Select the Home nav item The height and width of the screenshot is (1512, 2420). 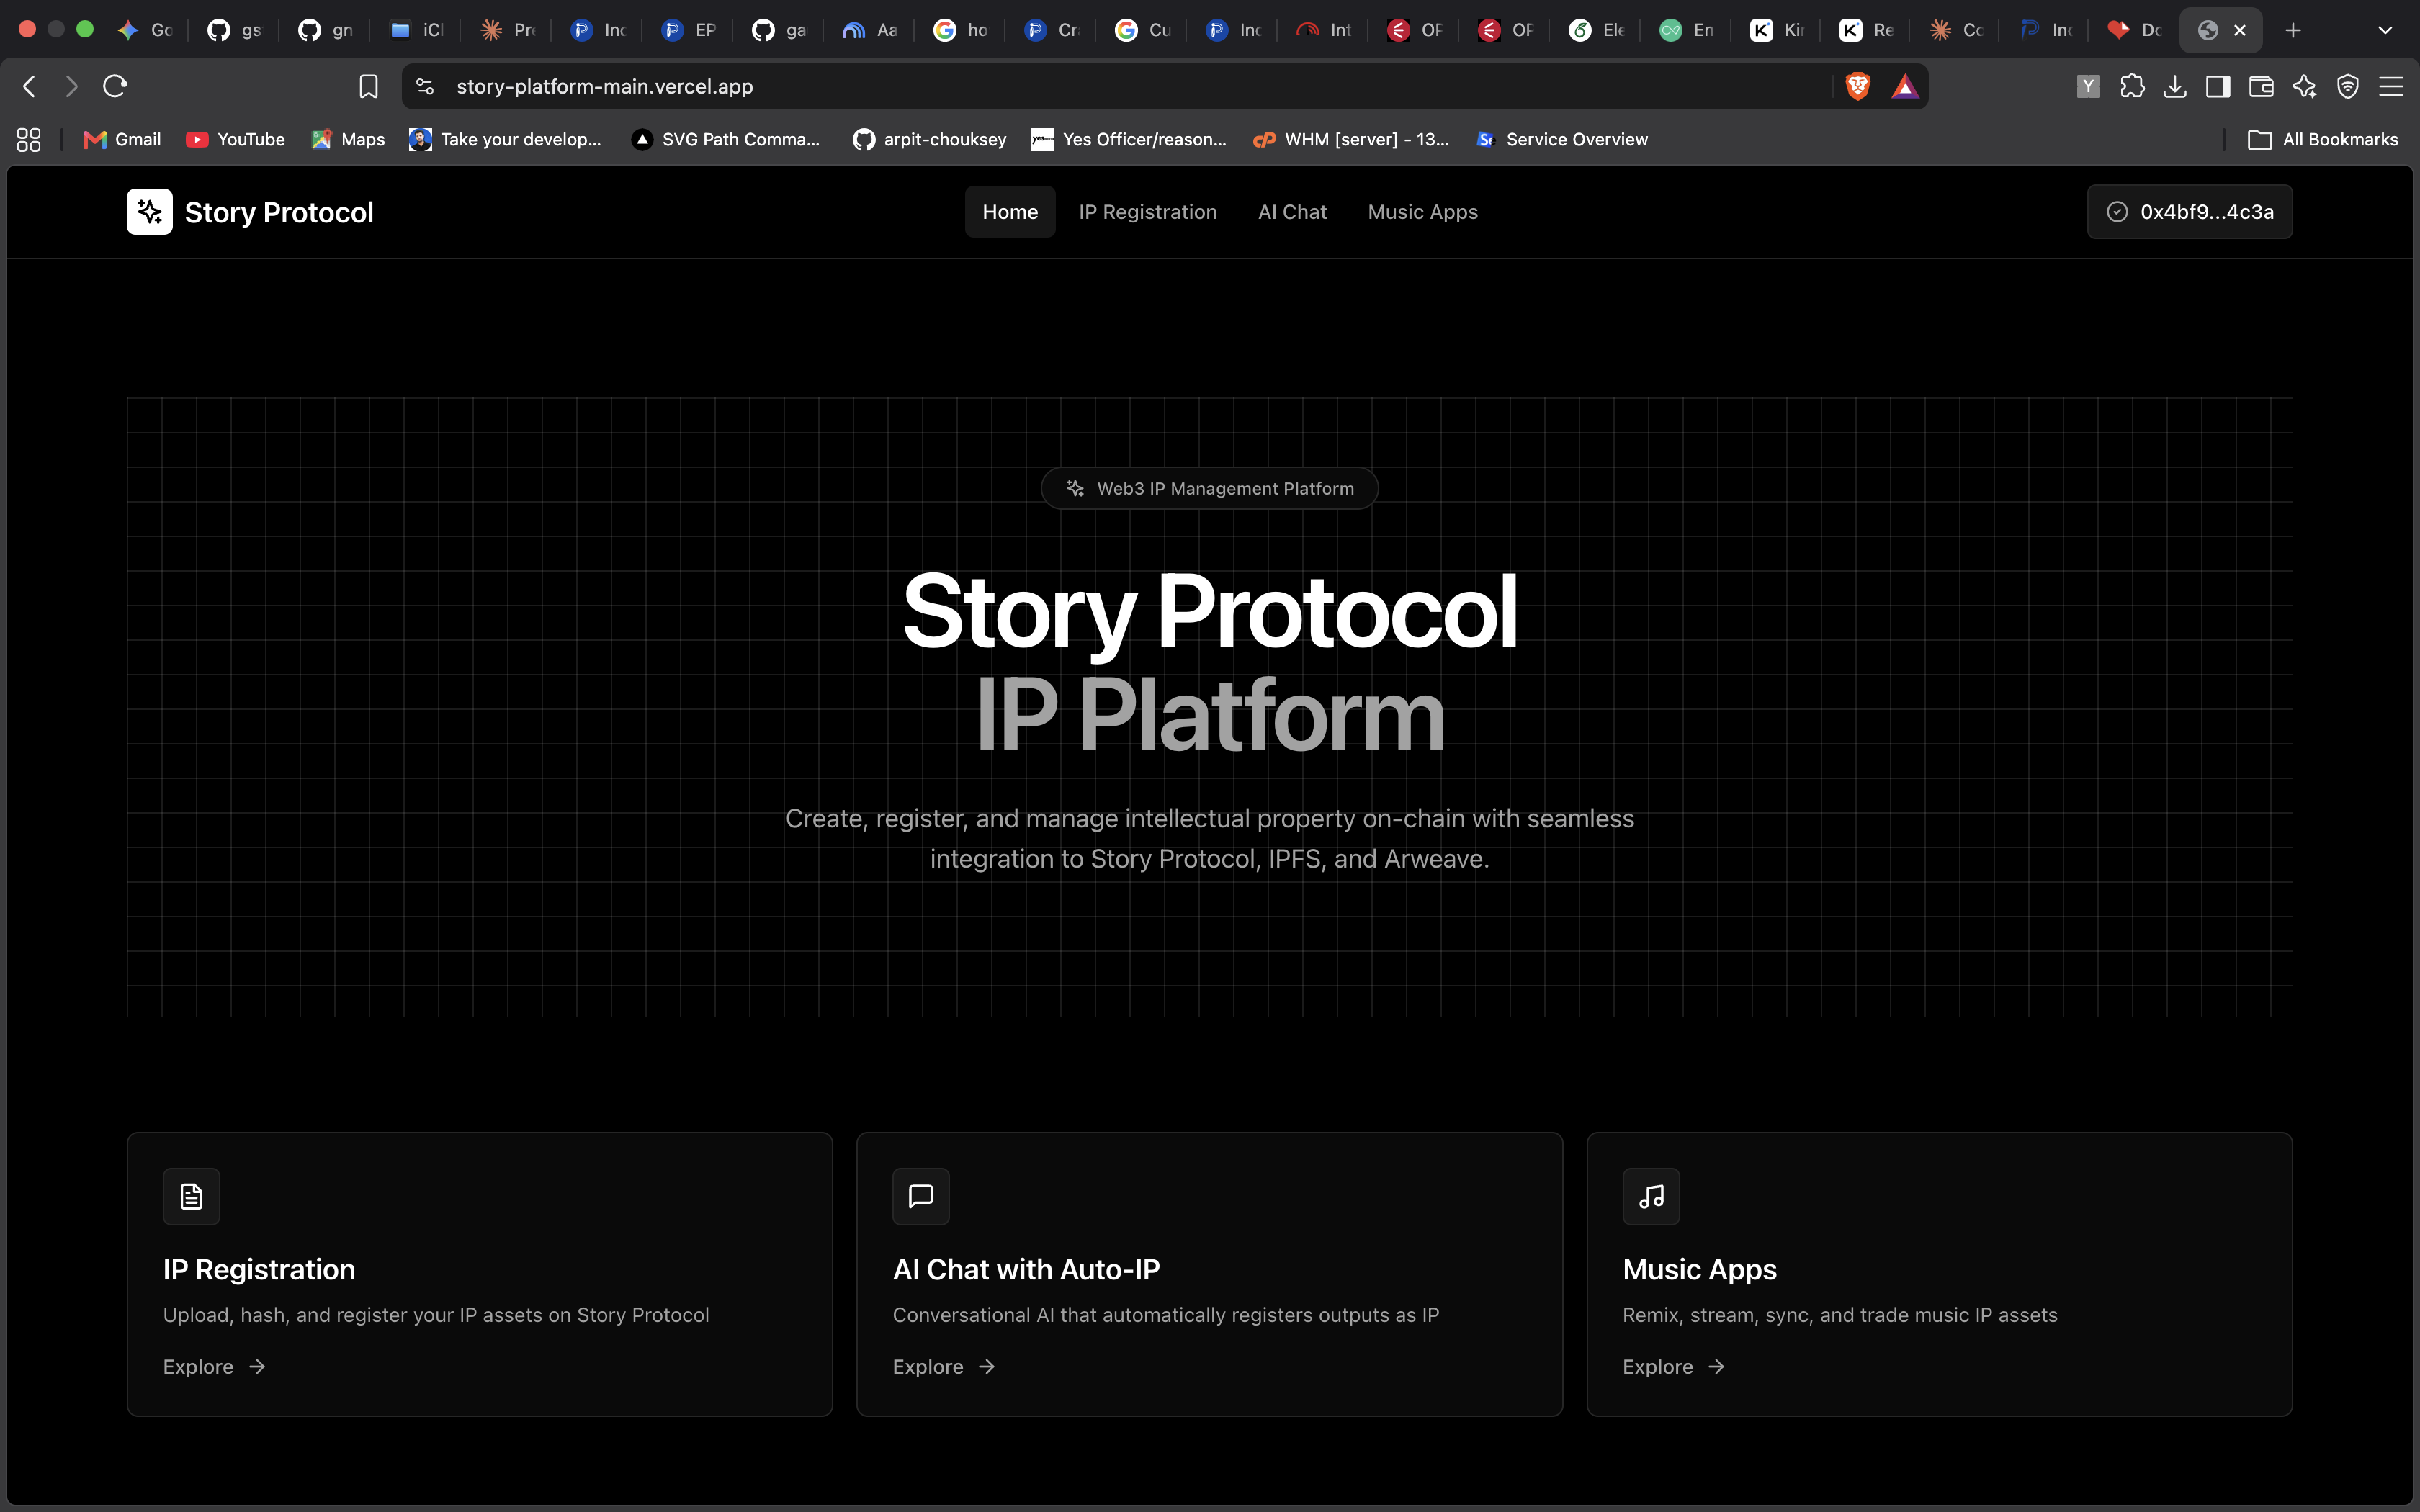pos(1010,212)
